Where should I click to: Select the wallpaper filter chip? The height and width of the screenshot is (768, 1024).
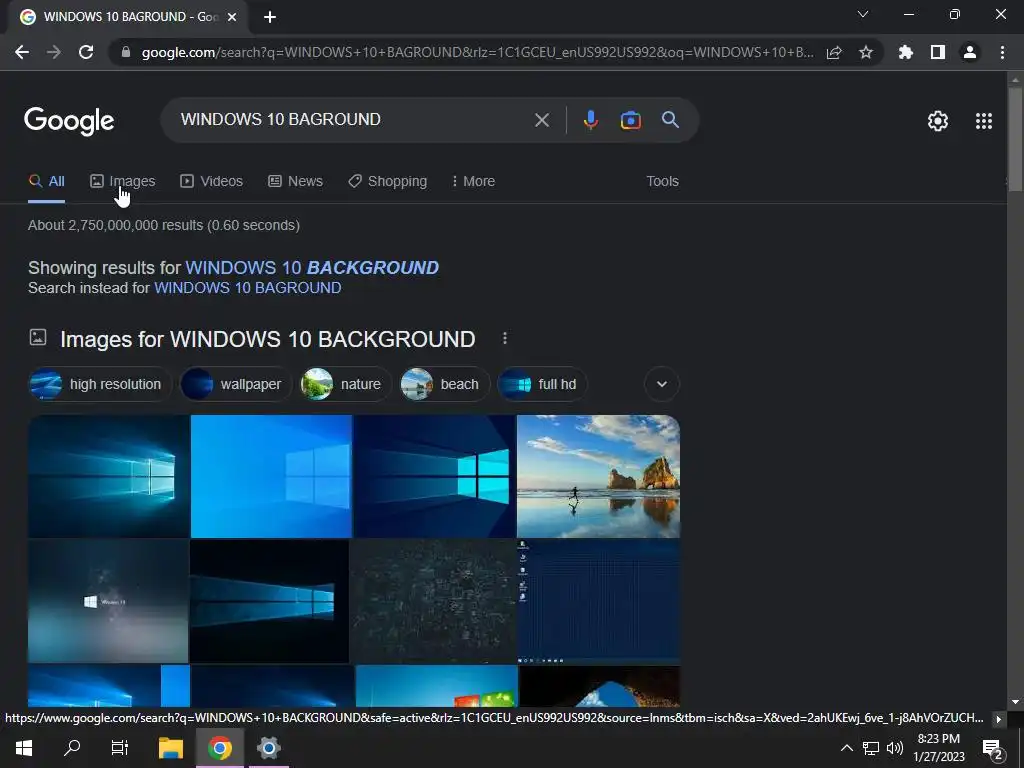pos(236,385)
